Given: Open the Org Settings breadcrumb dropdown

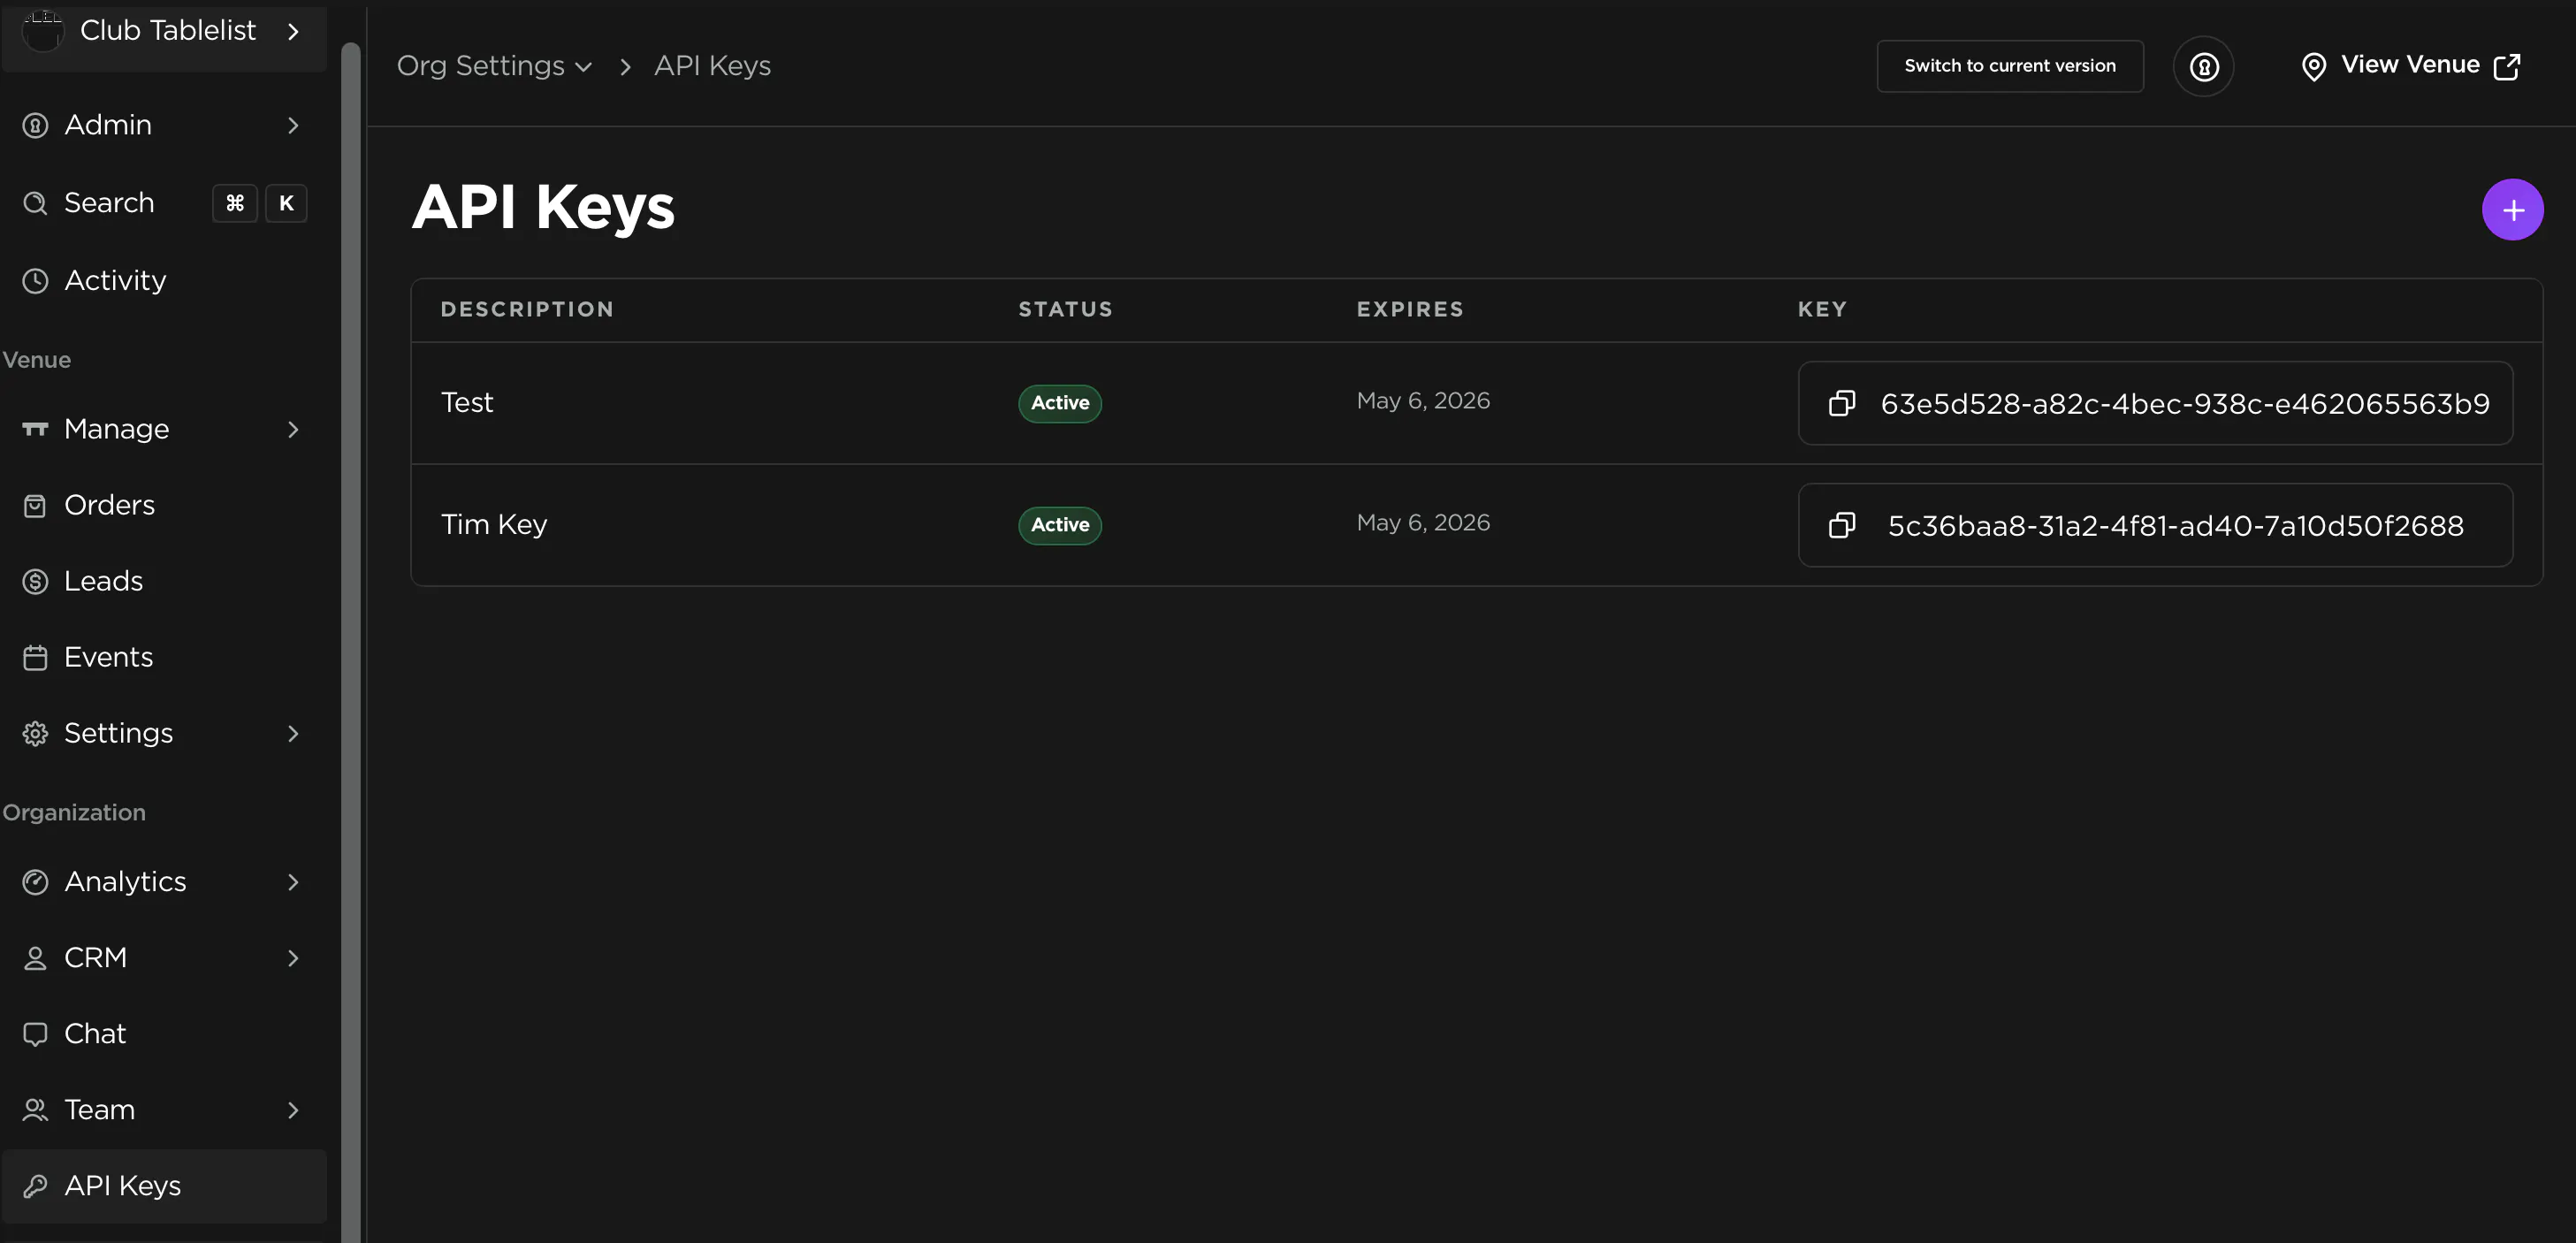Looking at the screenshot, I should point(495,66).
